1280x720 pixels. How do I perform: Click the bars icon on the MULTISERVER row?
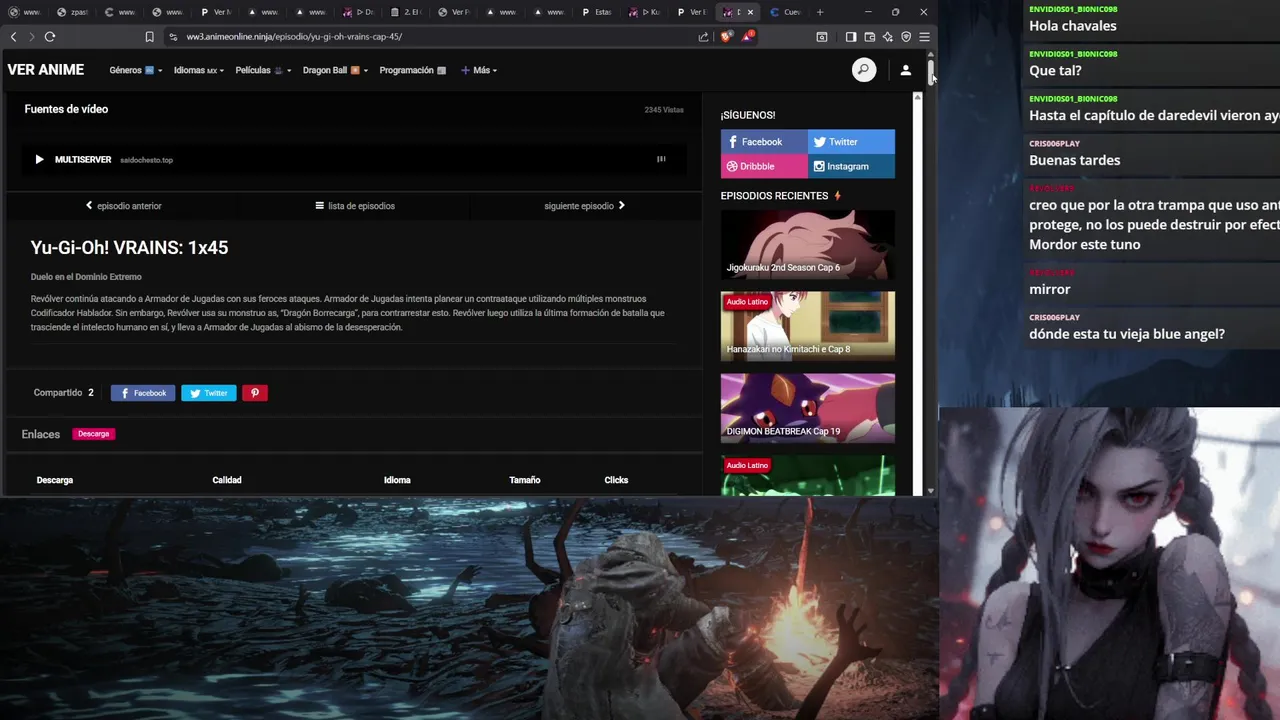coord(661,159)
